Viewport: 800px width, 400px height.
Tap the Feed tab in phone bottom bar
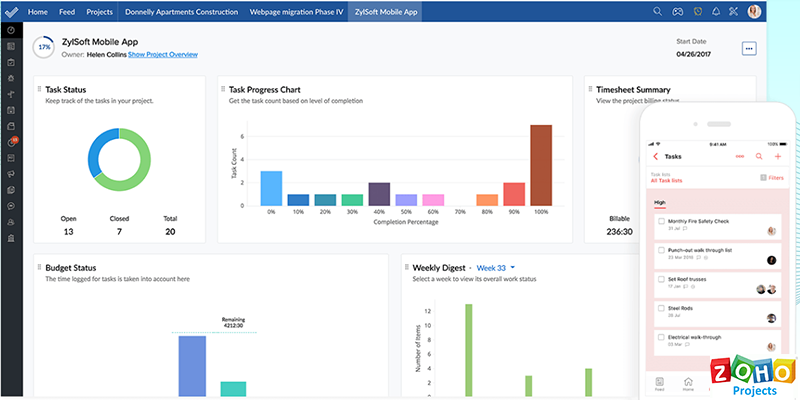click(660, 384)
